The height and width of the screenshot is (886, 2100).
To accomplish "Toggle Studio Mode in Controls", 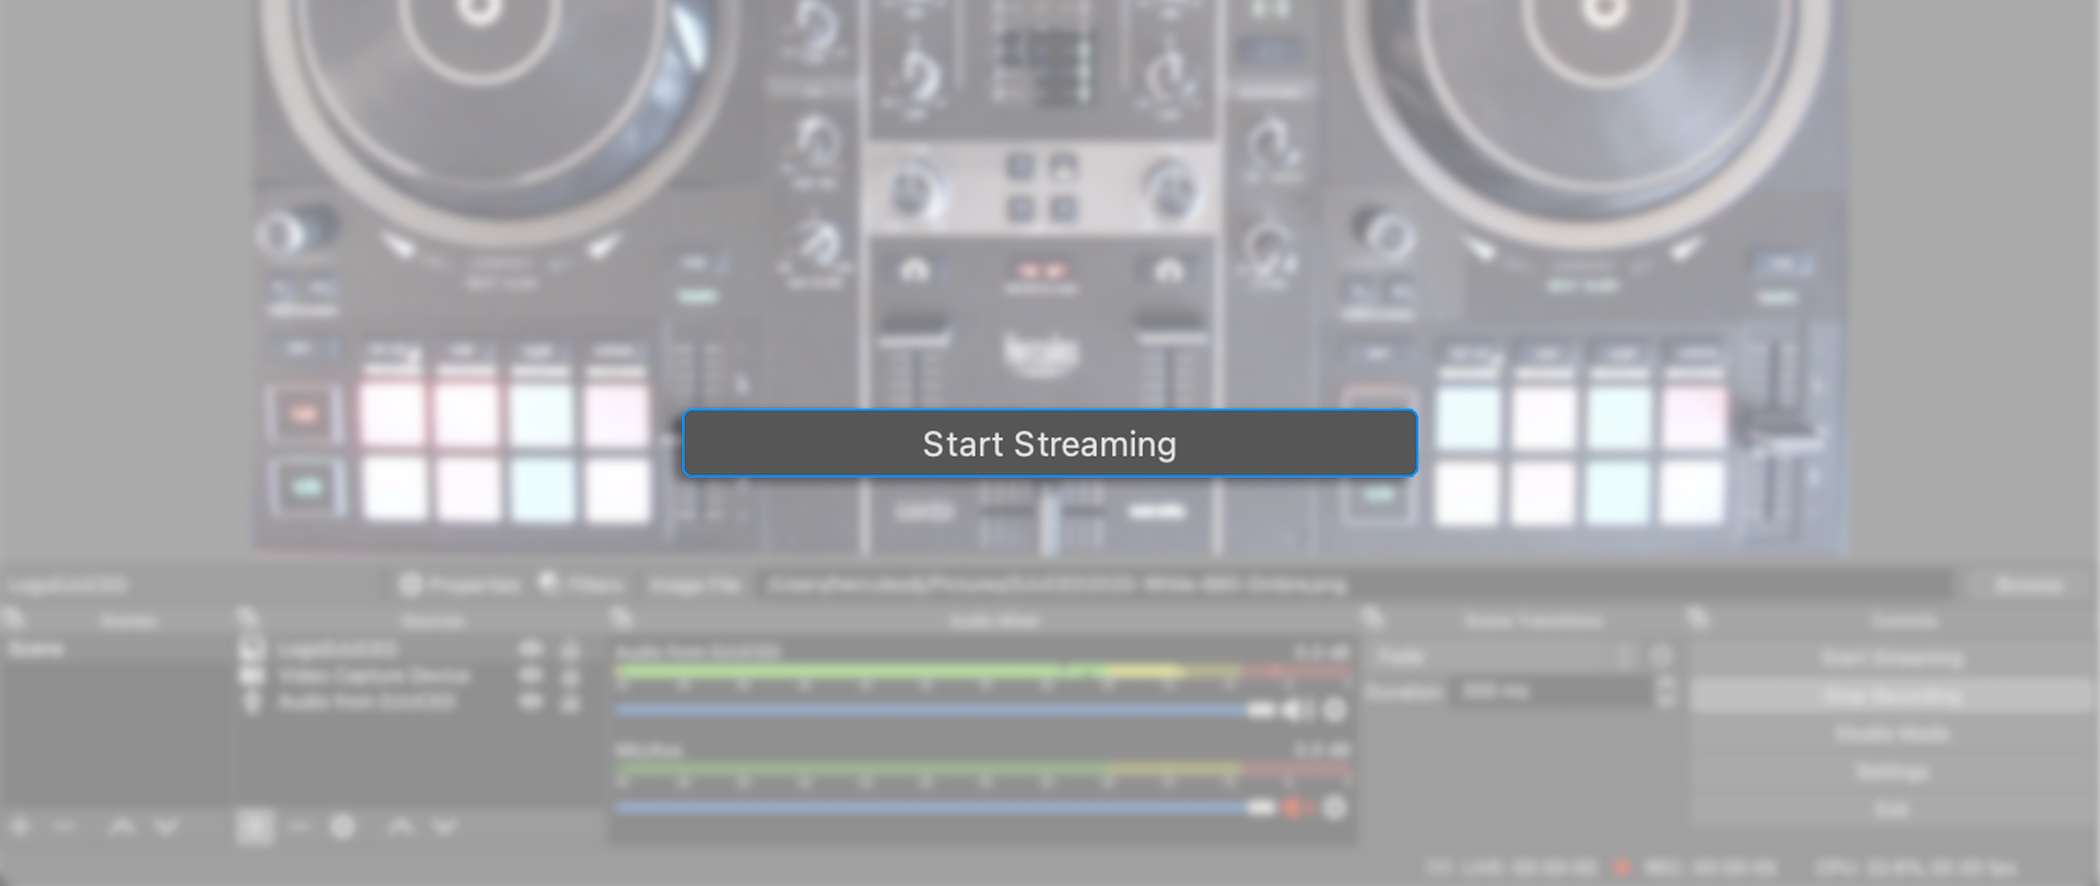I will click(1890, 734).
